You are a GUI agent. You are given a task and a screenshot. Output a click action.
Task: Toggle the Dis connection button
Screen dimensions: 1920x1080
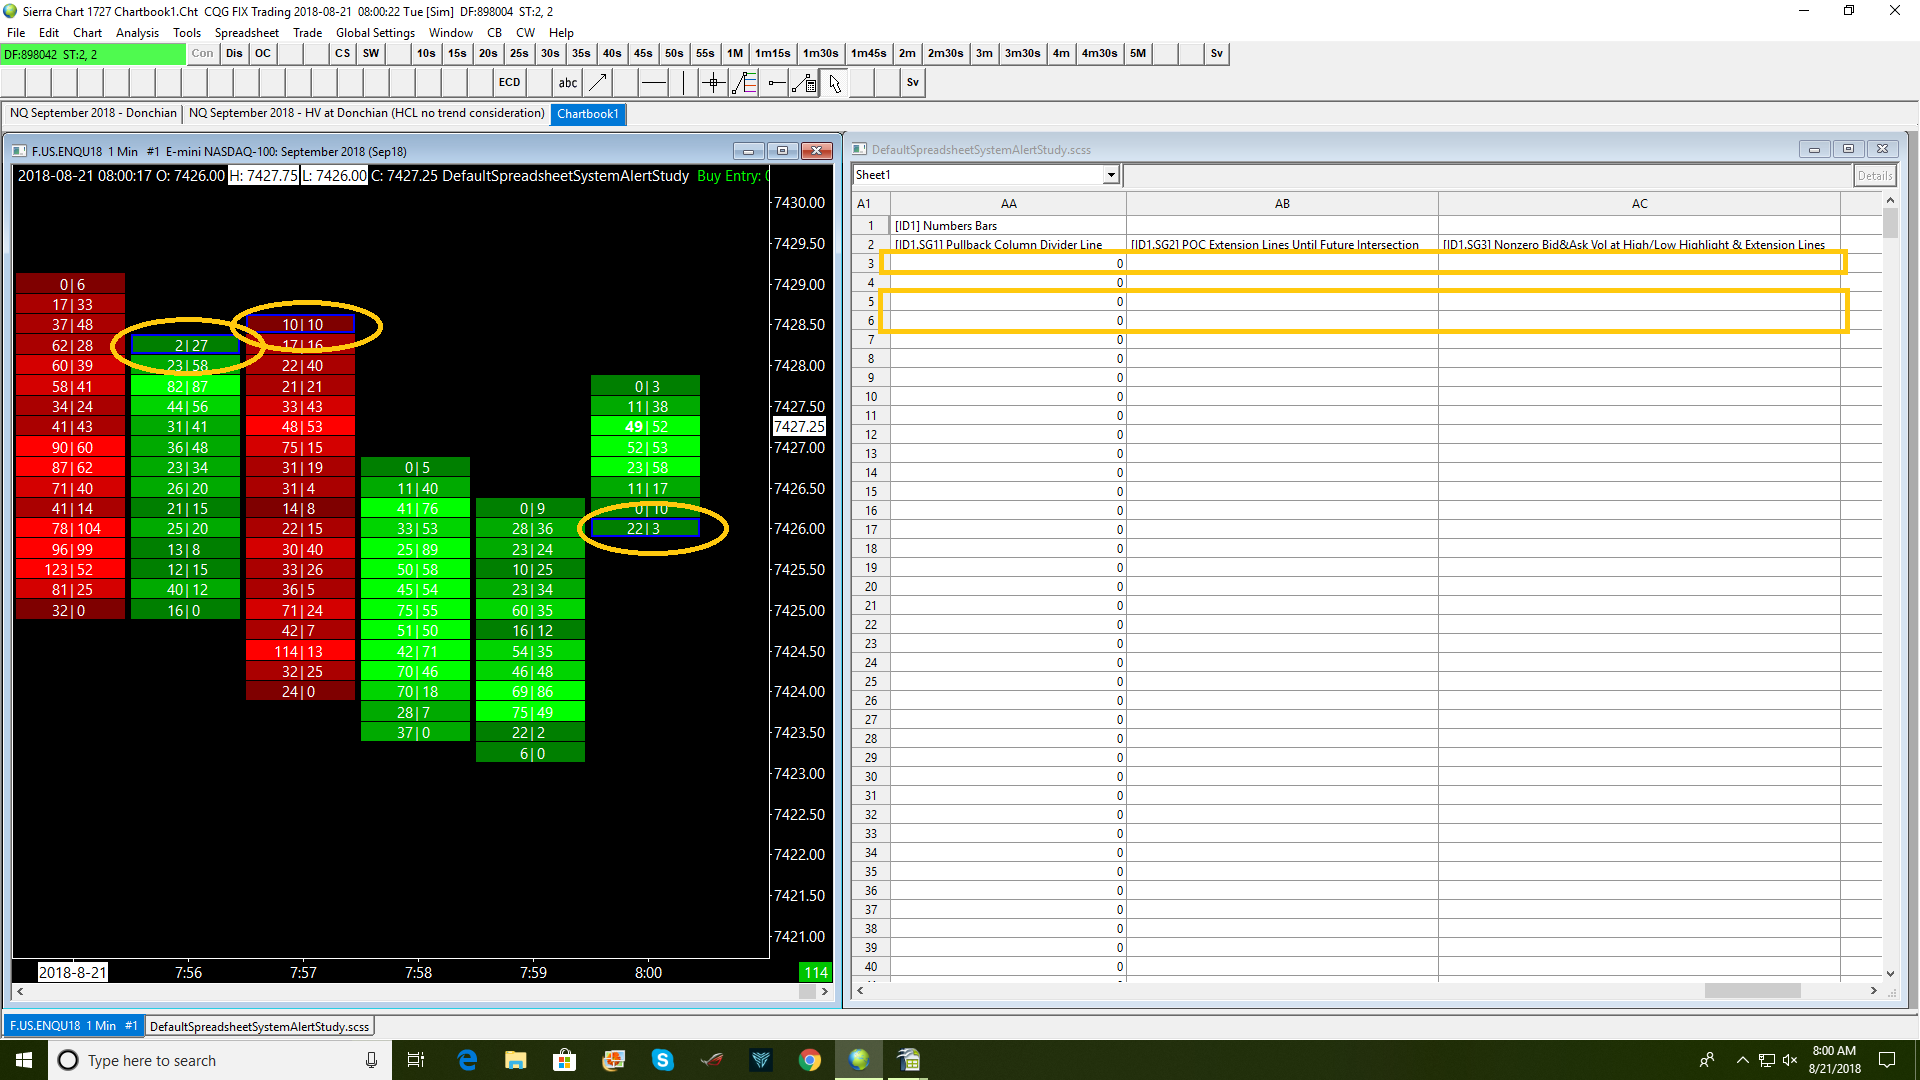(234, 54)
